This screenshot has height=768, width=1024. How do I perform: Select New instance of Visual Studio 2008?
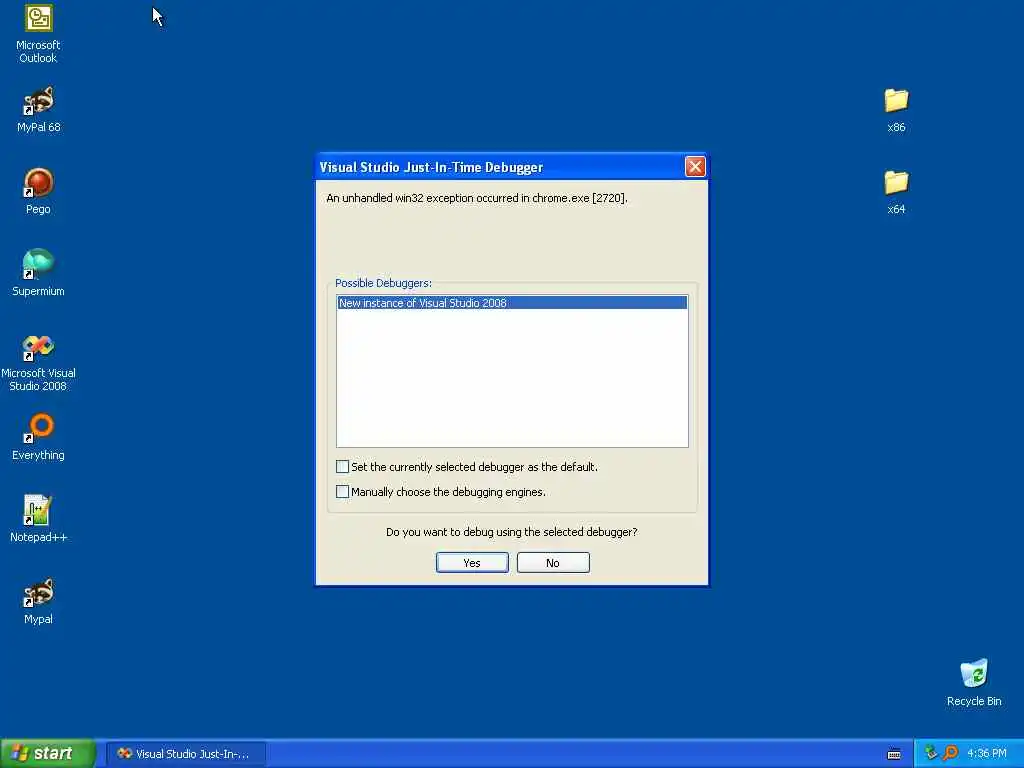click(512, 302)
